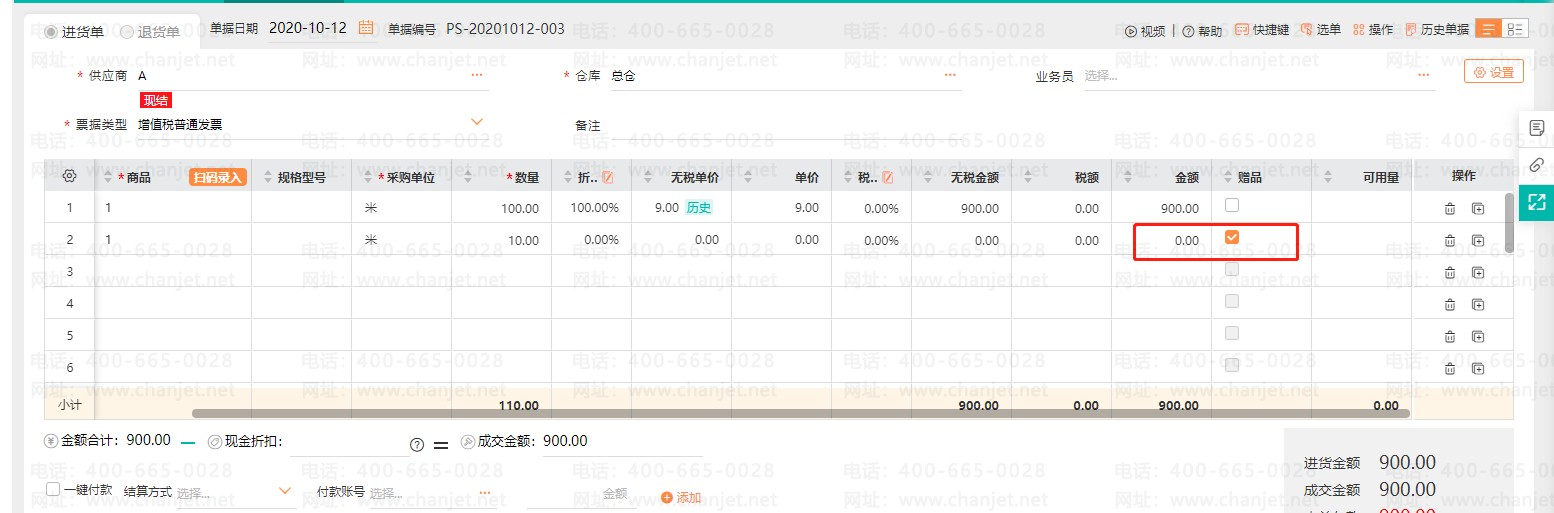Image resolution: width=1554 pixels, height=513 pixels.
Task: Expand the 票据类型 invoice type dropdown arrow
Action: point(477,122)
